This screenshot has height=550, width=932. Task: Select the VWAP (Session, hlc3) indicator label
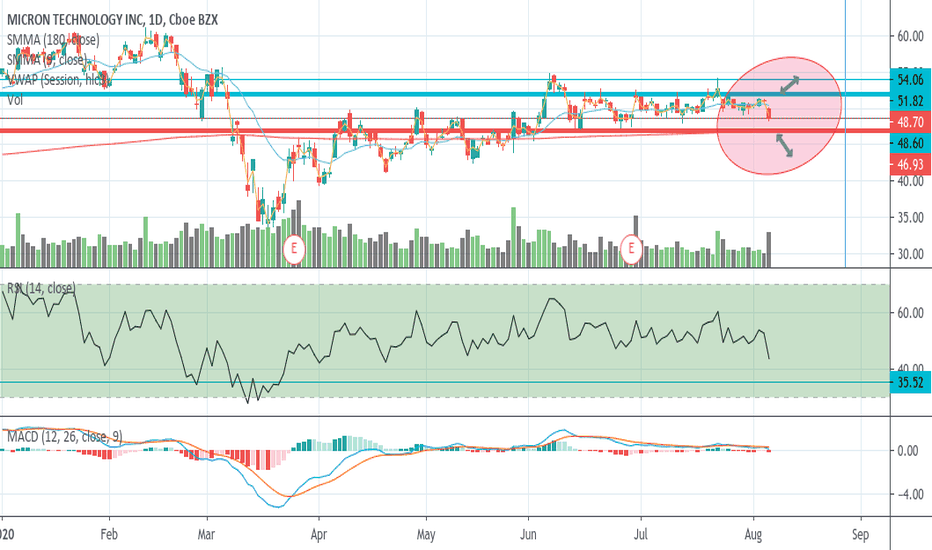57,80
